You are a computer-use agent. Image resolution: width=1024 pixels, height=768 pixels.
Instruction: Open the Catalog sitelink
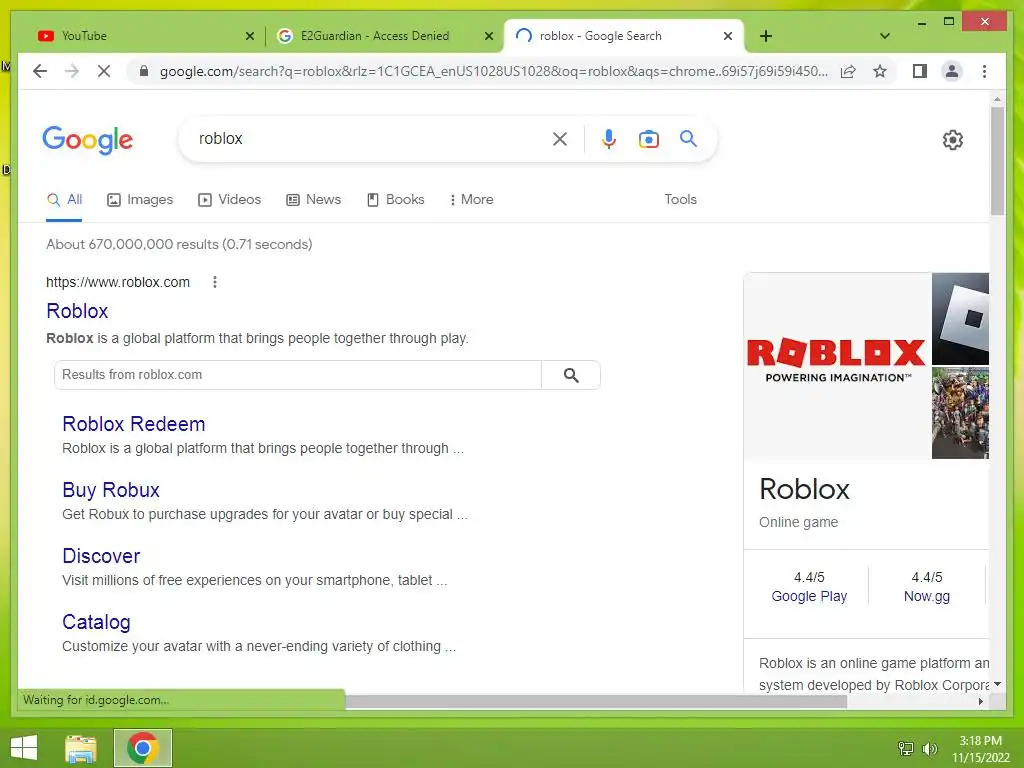point(96,622)
